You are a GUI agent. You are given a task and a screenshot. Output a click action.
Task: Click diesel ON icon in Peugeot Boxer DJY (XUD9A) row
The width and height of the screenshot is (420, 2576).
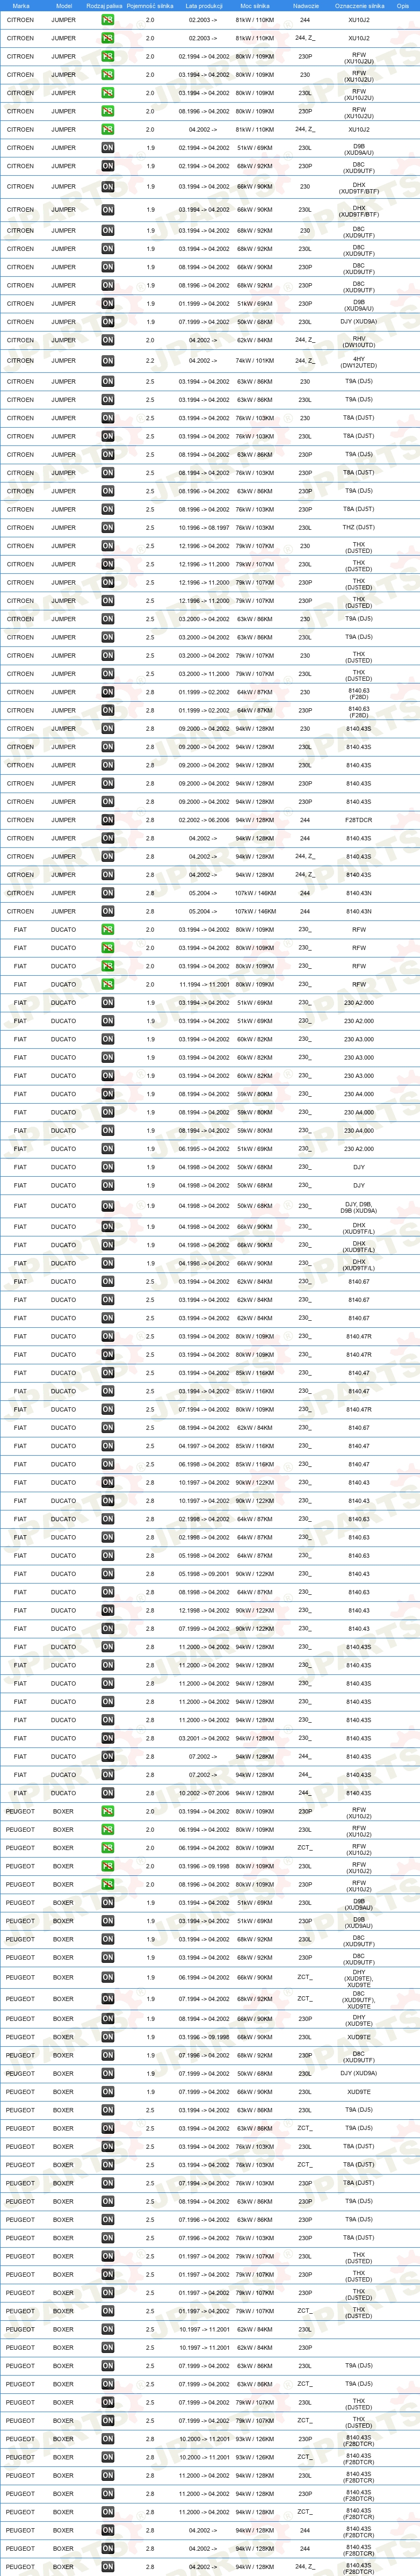tap(107, 2073)
